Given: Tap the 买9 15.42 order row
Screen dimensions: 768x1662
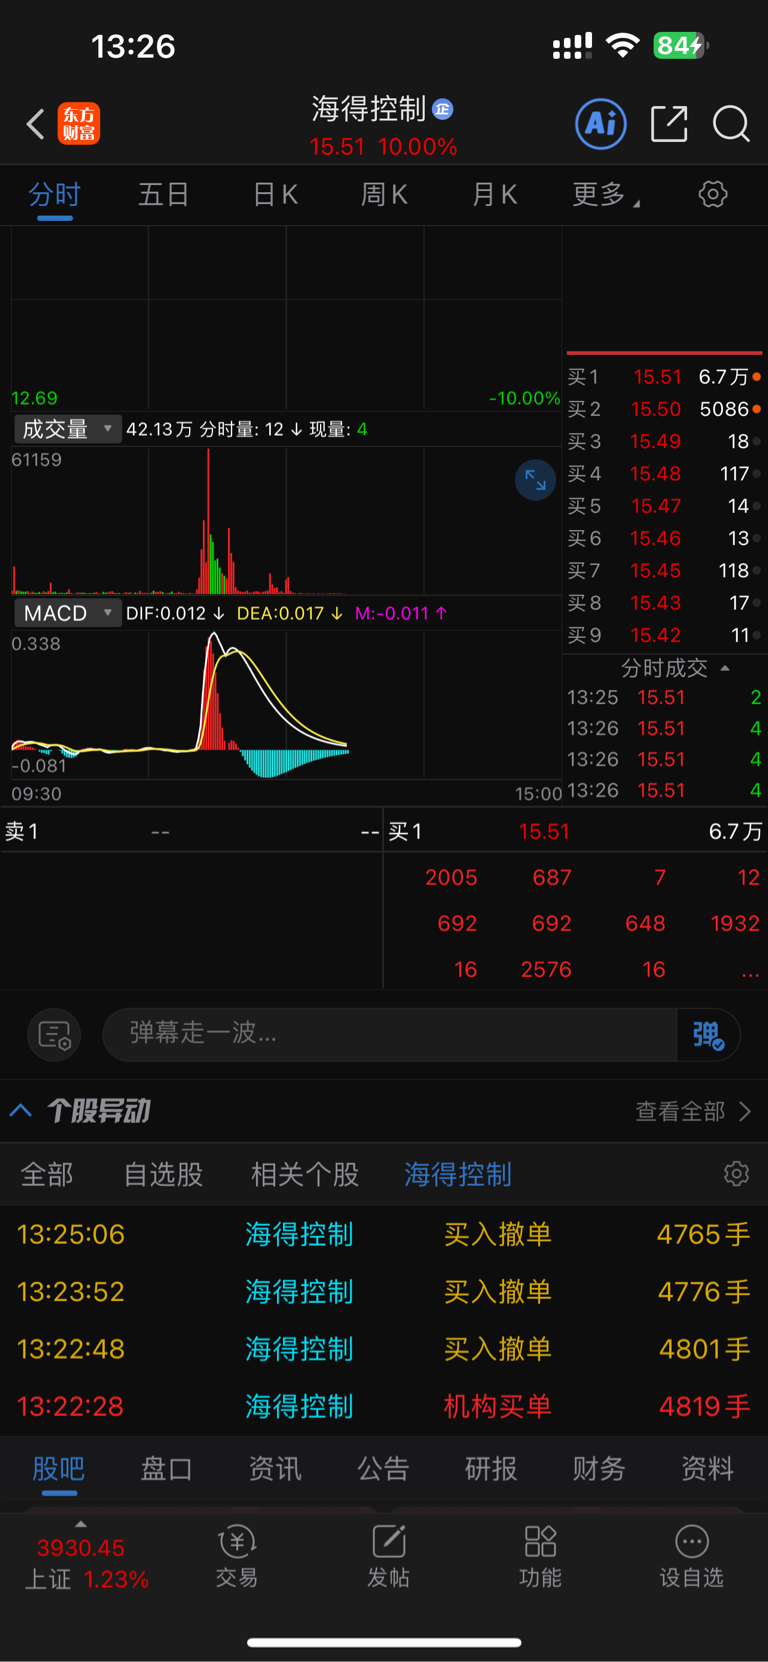Looking at the screenshot, I should coord(665,635).
